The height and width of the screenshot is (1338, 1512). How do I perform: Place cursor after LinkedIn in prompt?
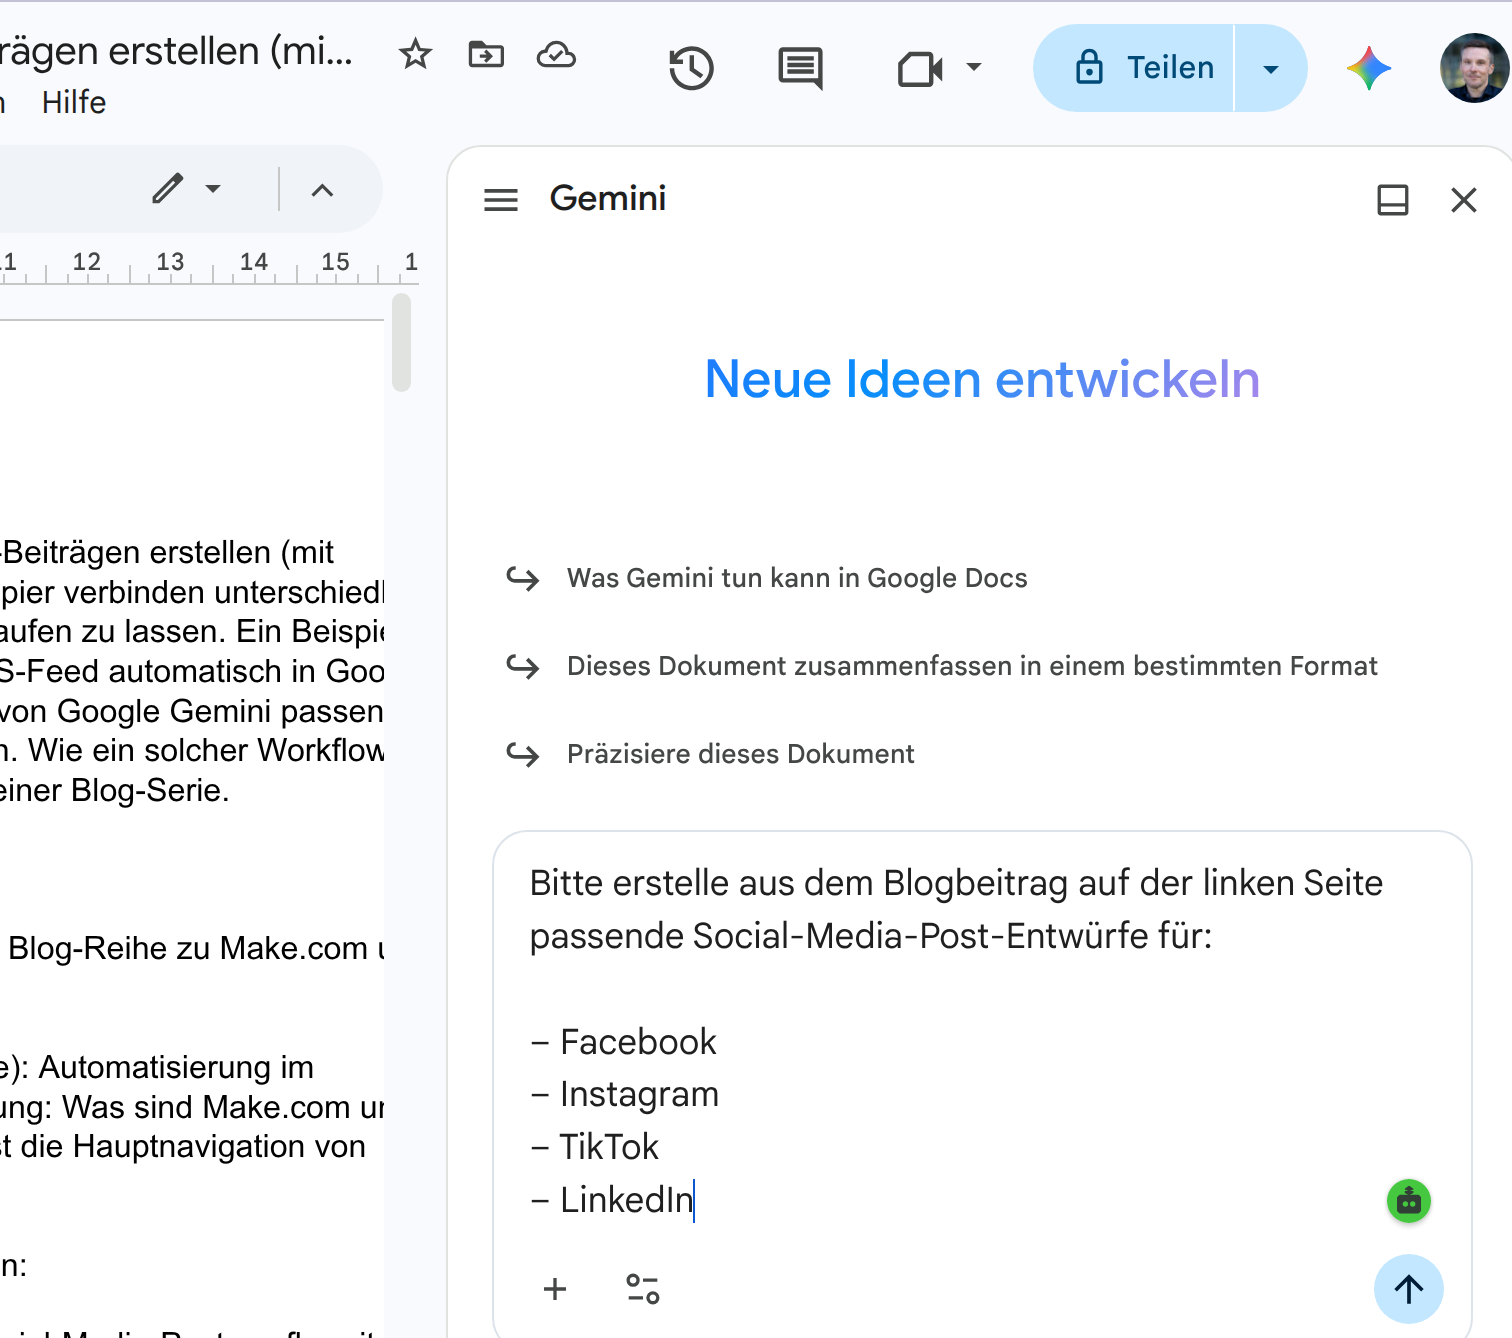(x=694, y=1200)
